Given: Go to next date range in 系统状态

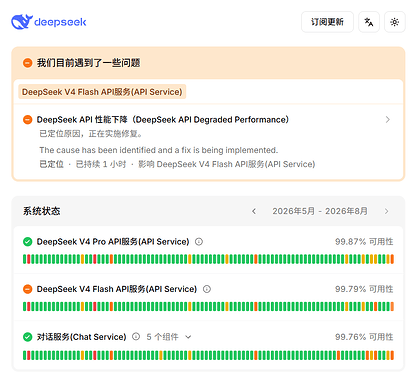Looking at the screenshot, I should [x=386, y=211].
